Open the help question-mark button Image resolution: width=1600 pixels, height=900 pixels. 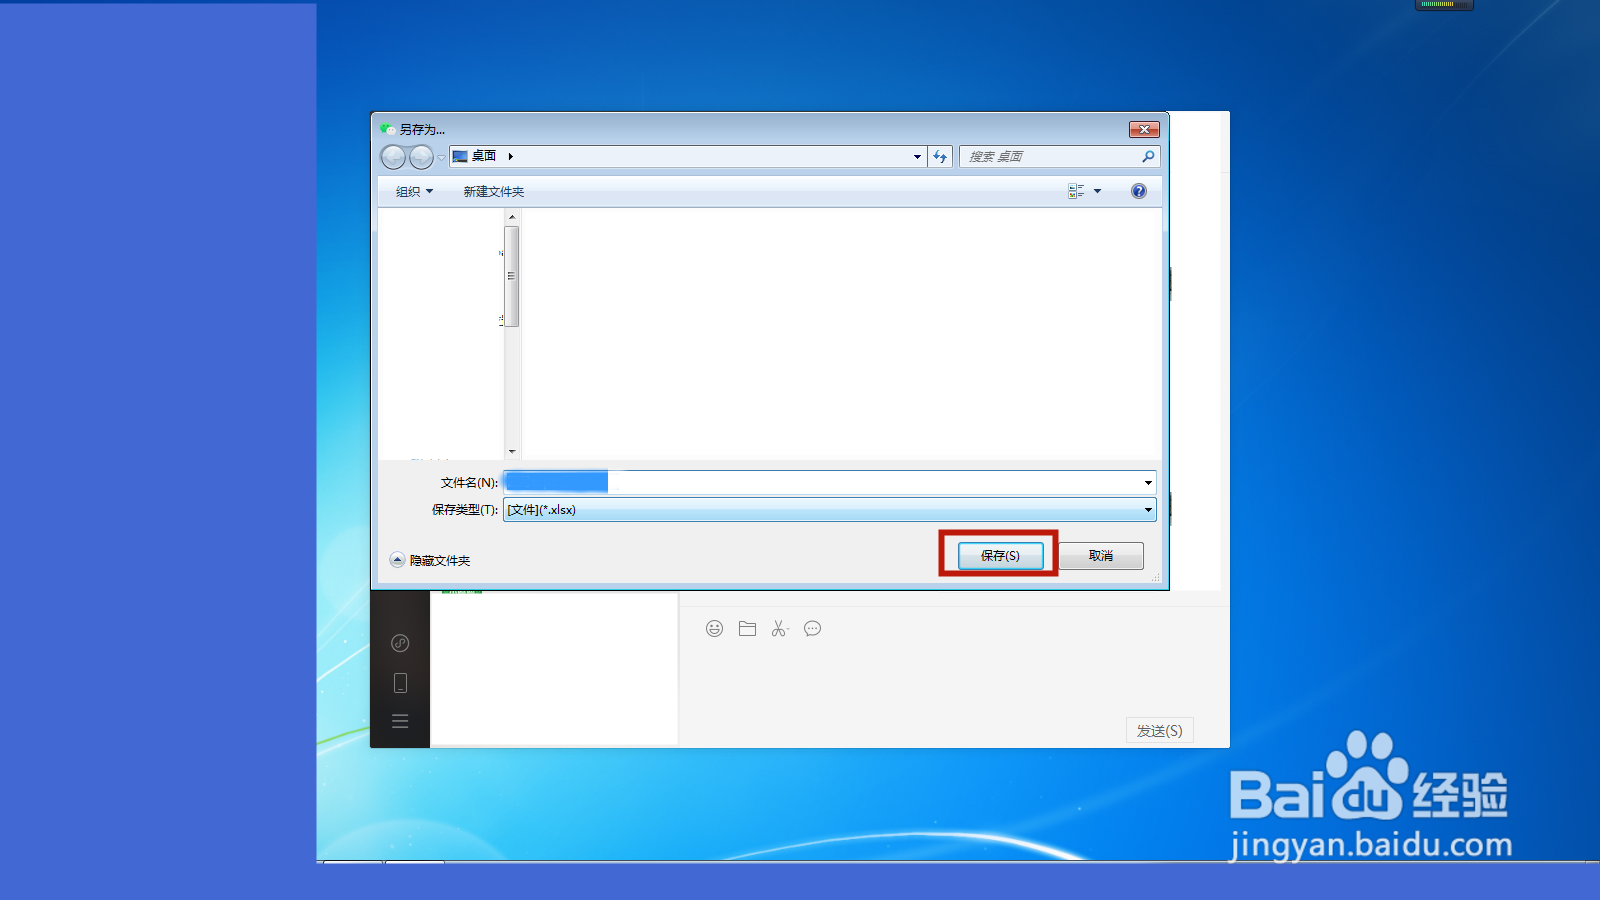[1138, 191]
